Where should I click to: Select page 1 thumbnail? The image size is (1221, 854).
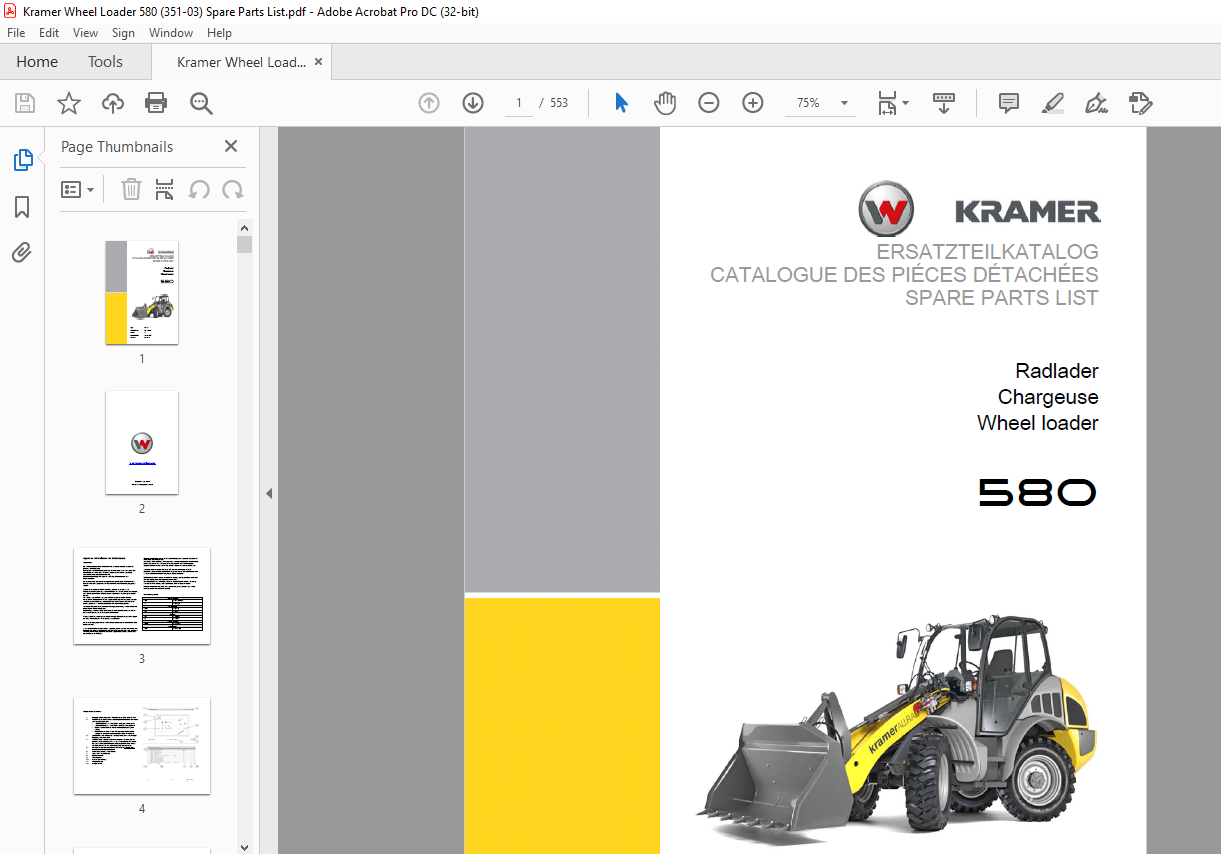click(142, 293)
